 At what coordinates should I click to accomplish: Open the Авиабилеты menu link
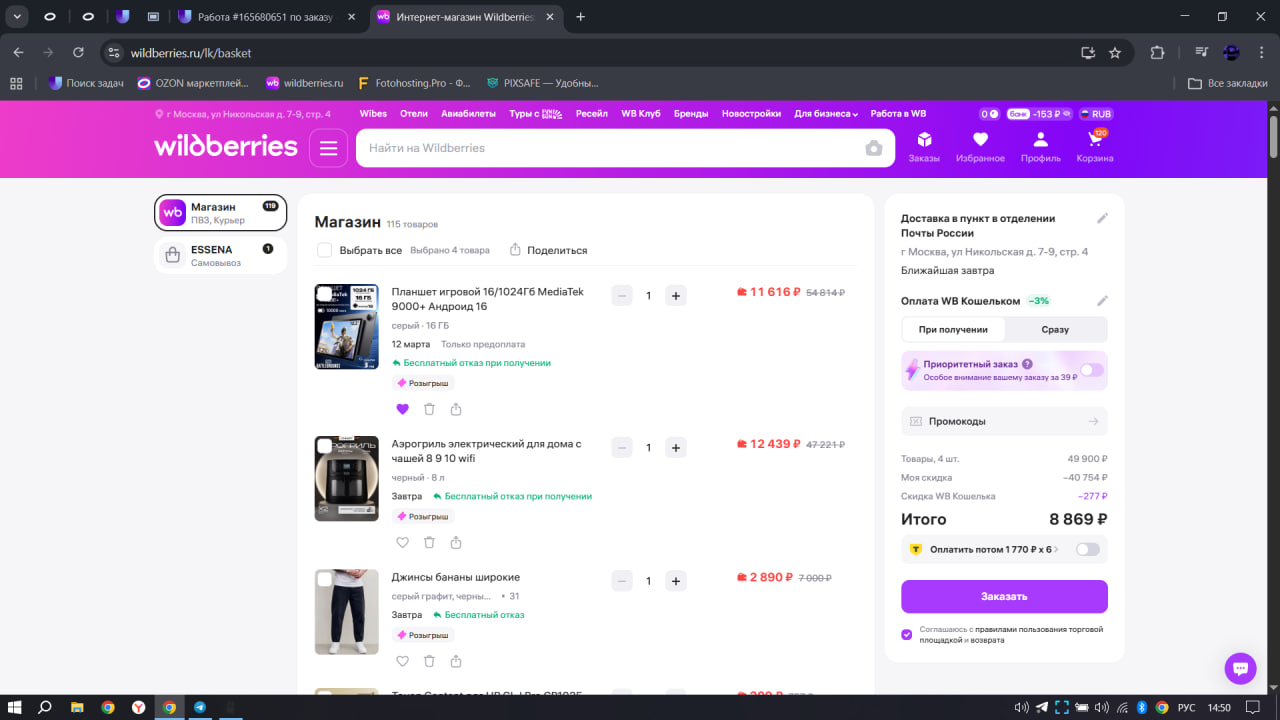[468, 114]
